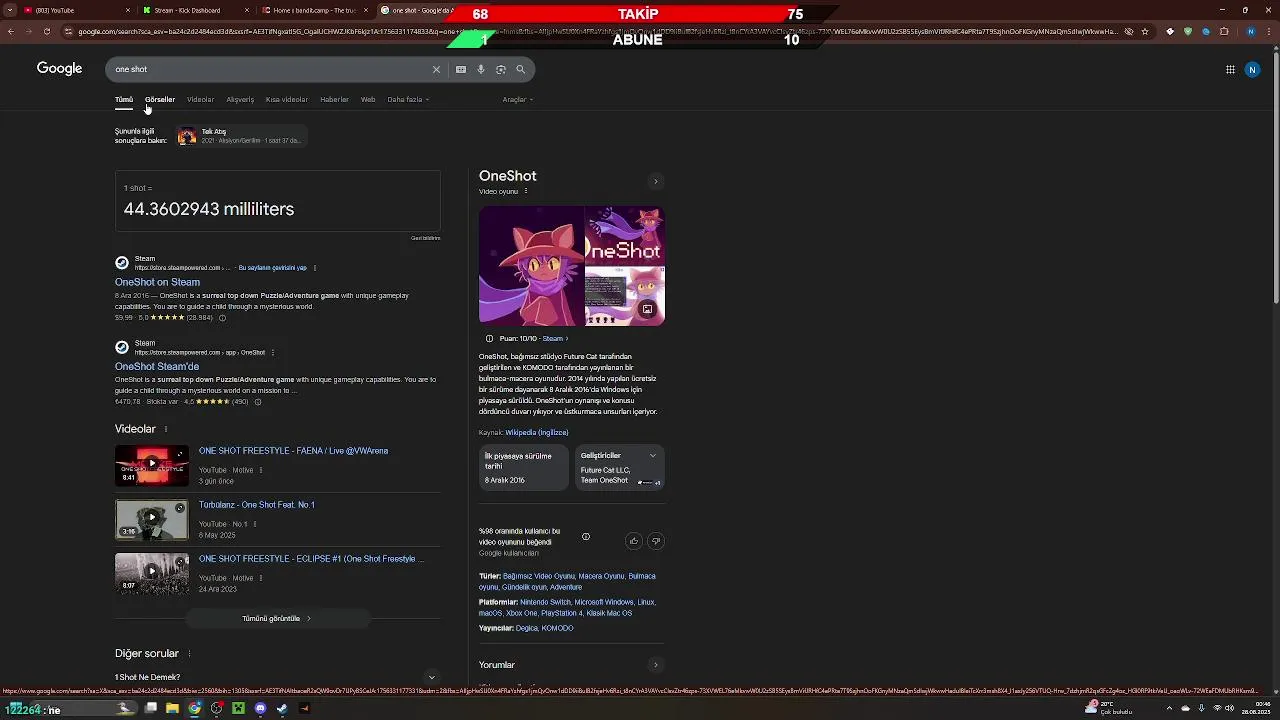
Task: Open options beside the Videolar heading
Action: [x=166, y=429]
